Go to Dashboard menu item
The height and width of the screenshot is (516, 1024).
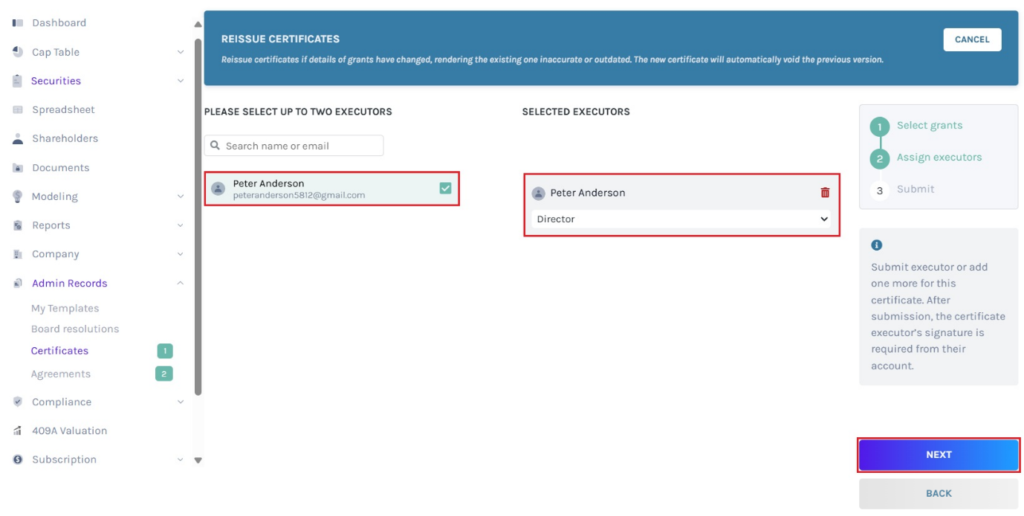(x=59, y=23)
